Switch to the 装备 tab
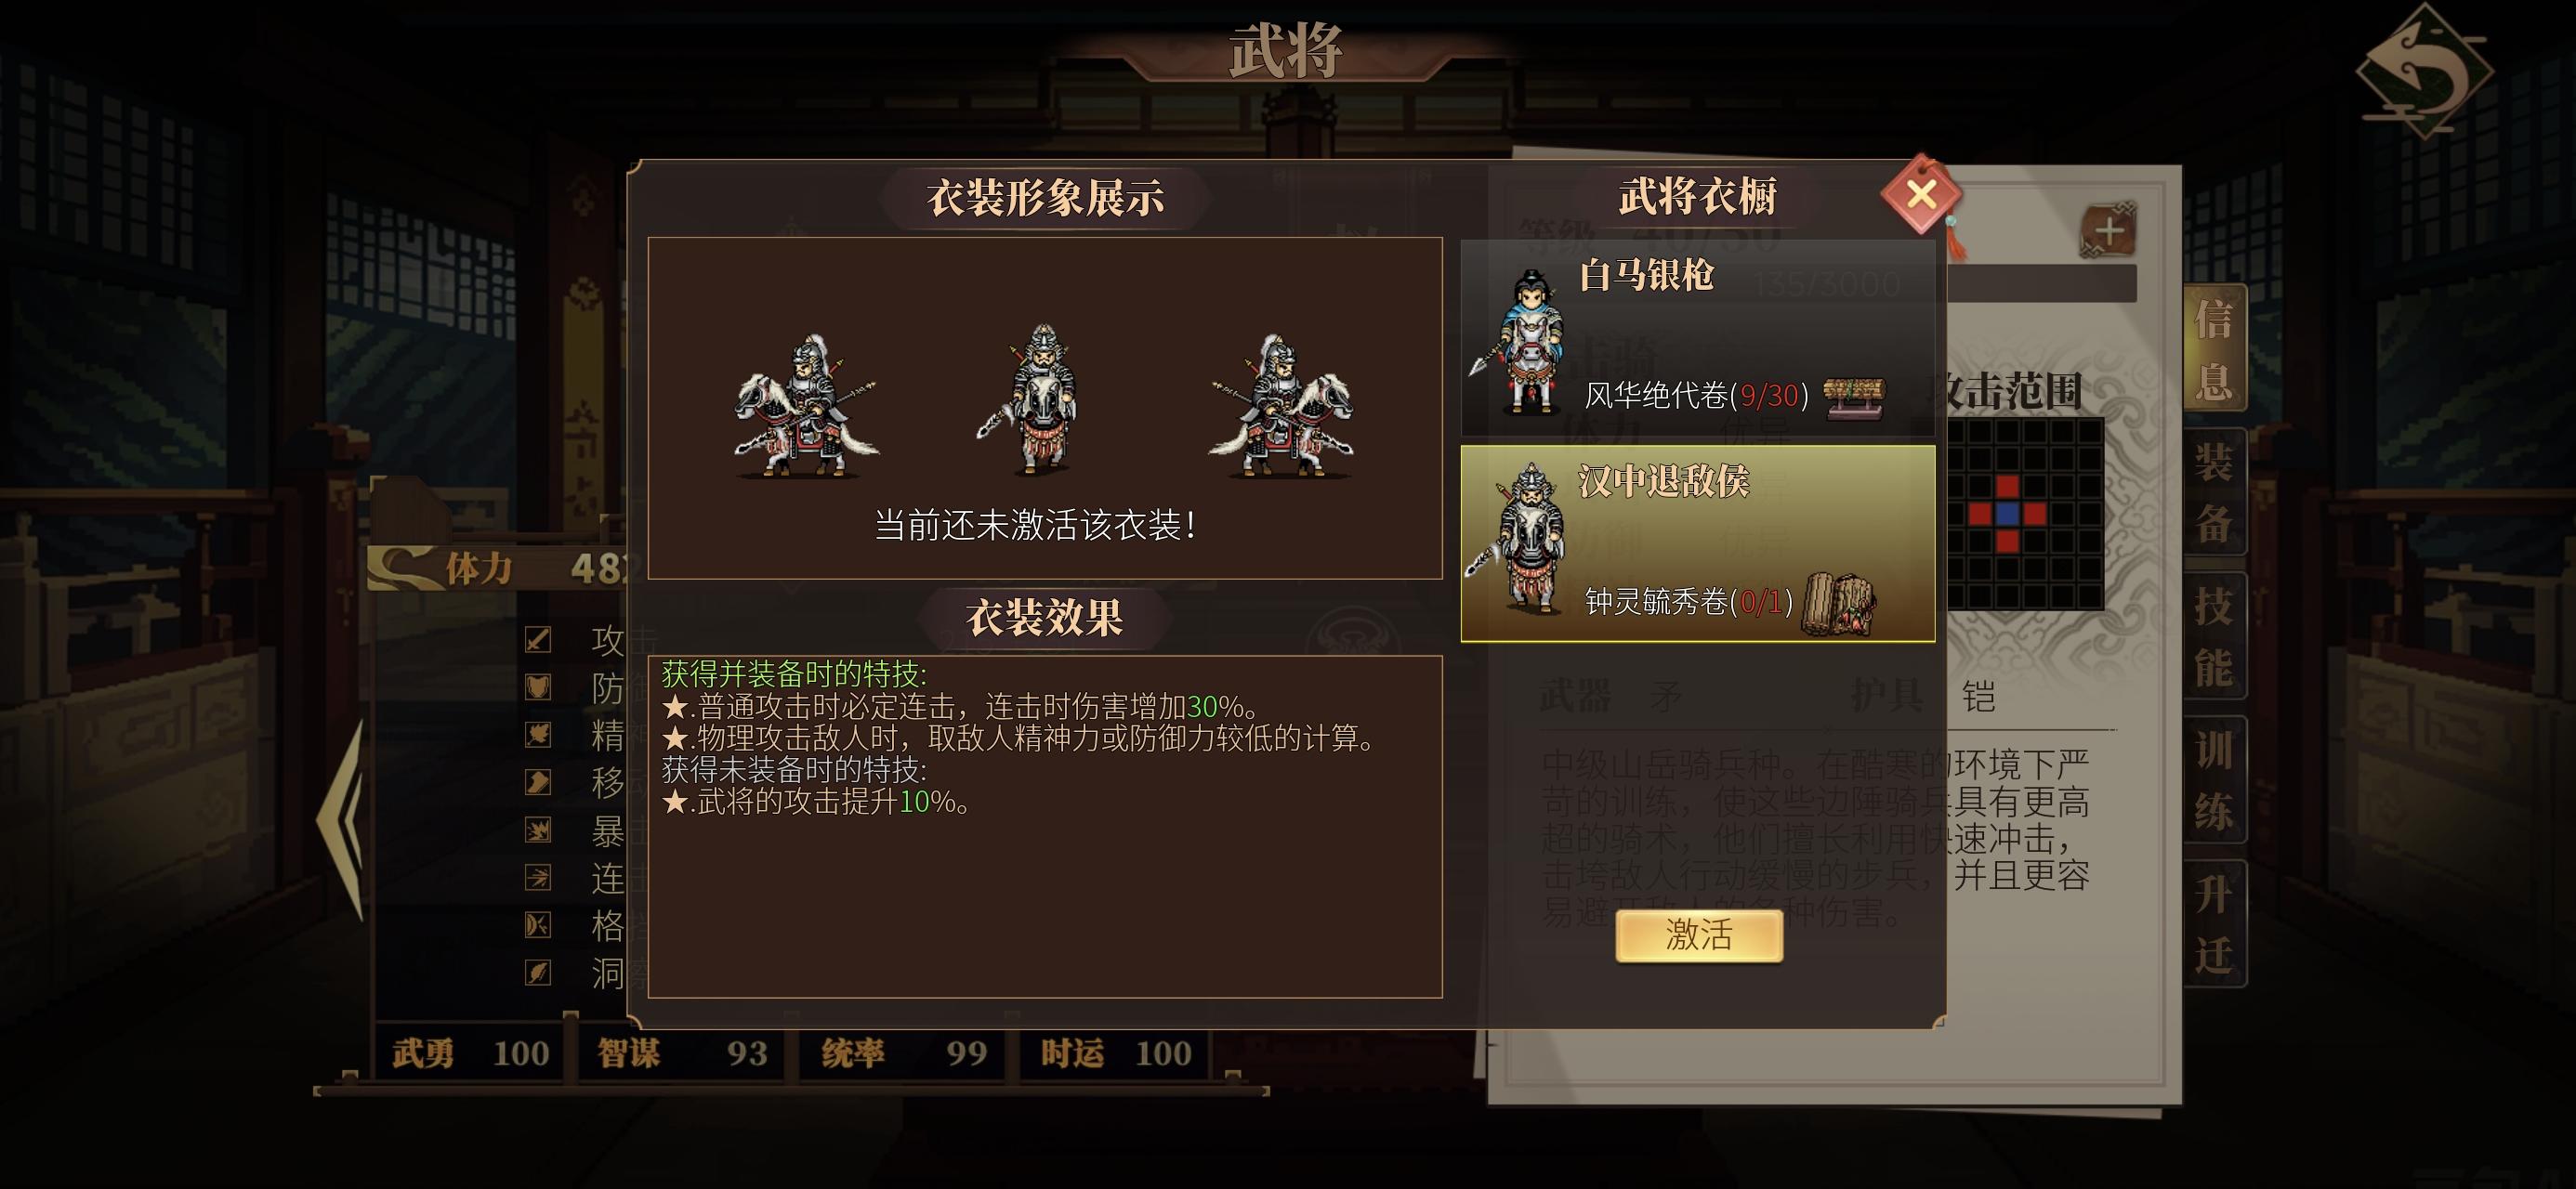Screen dimensions: 2576x1189 (x=2214, y=492)
